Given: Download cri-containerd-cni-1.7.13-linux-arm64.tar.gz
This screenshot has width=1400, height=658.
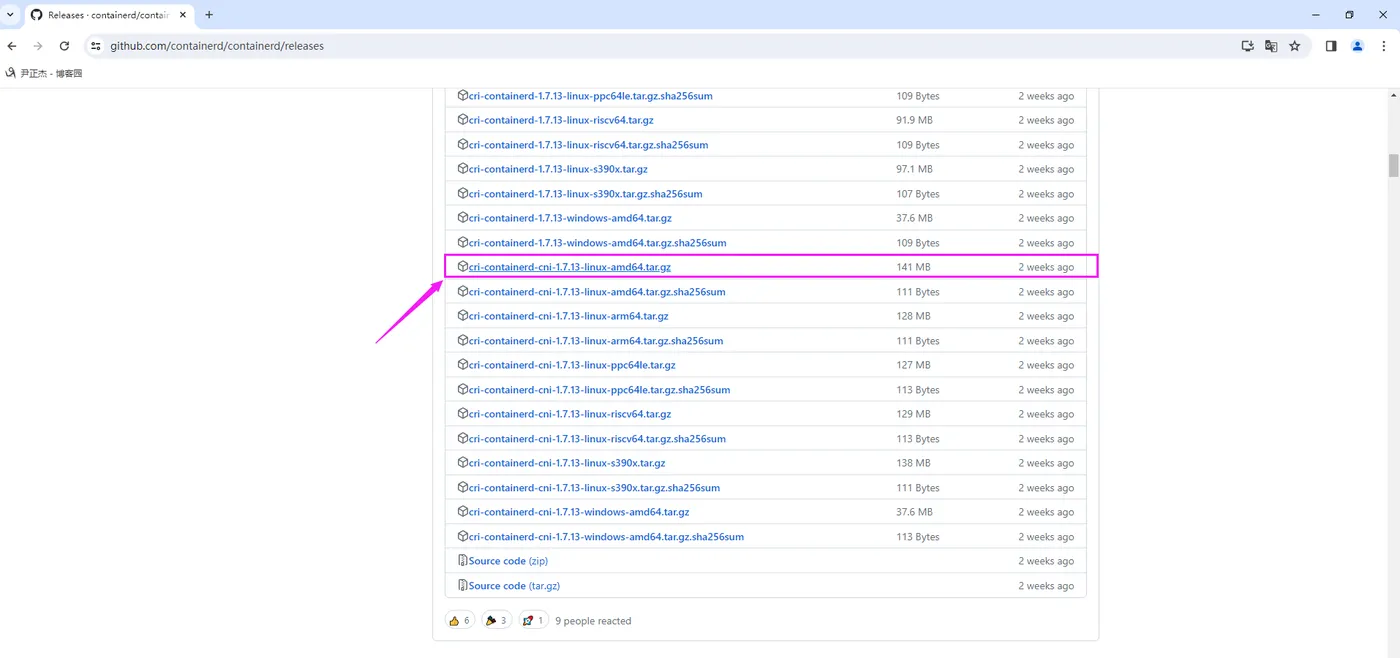Looking at the screenshot, I should coord(568,316).
